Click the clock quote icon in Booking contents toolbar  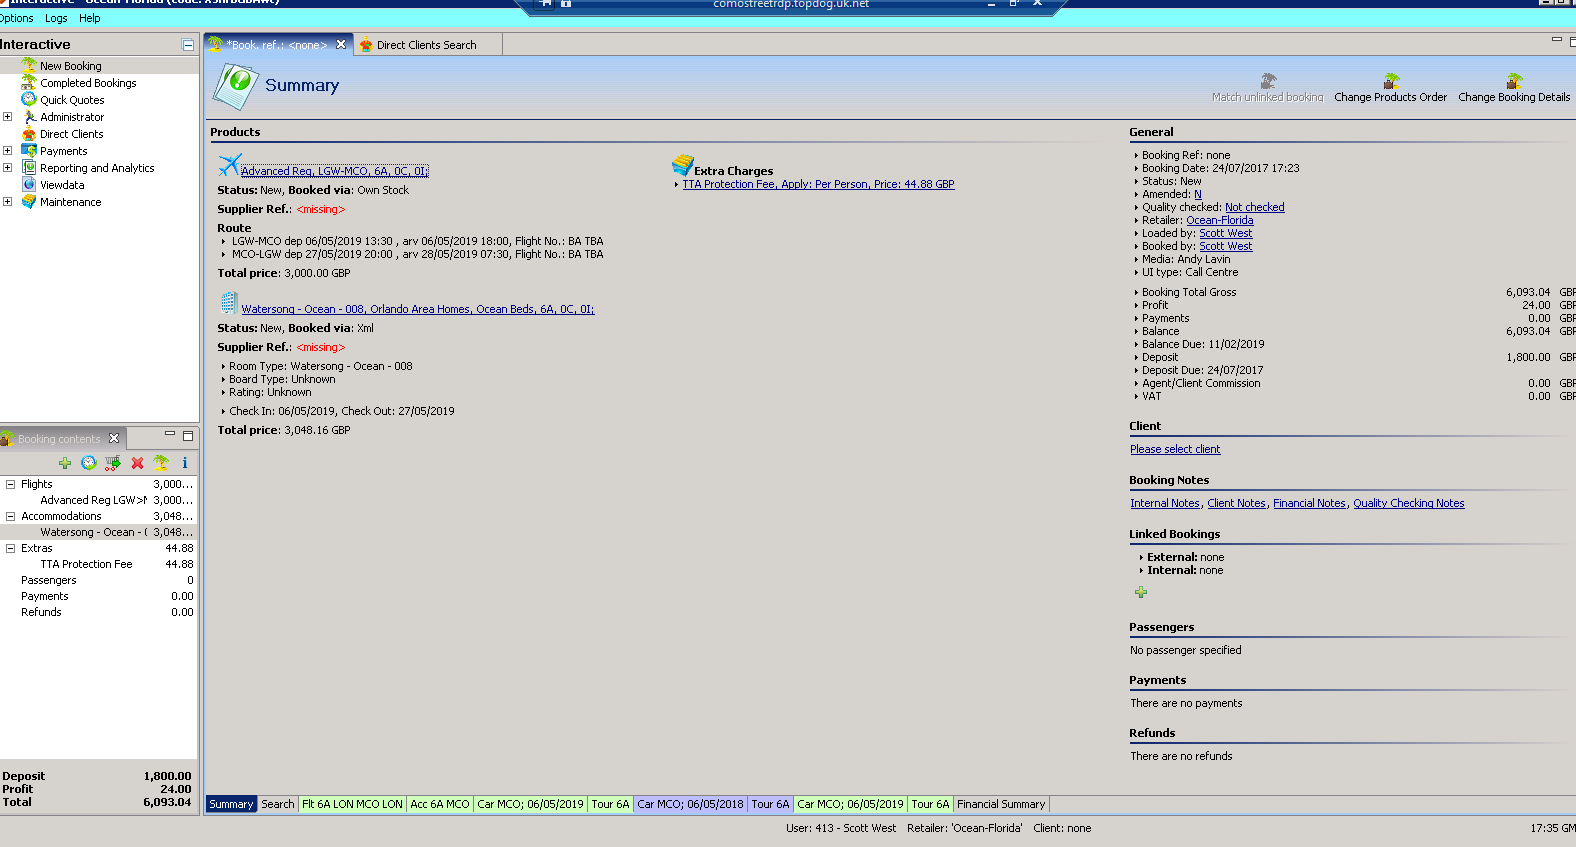coord(89,463)
